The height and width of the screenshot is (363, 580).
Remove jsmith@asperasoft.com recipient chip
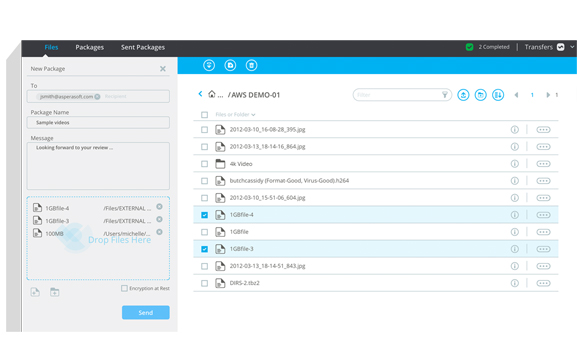coord(97,97)
